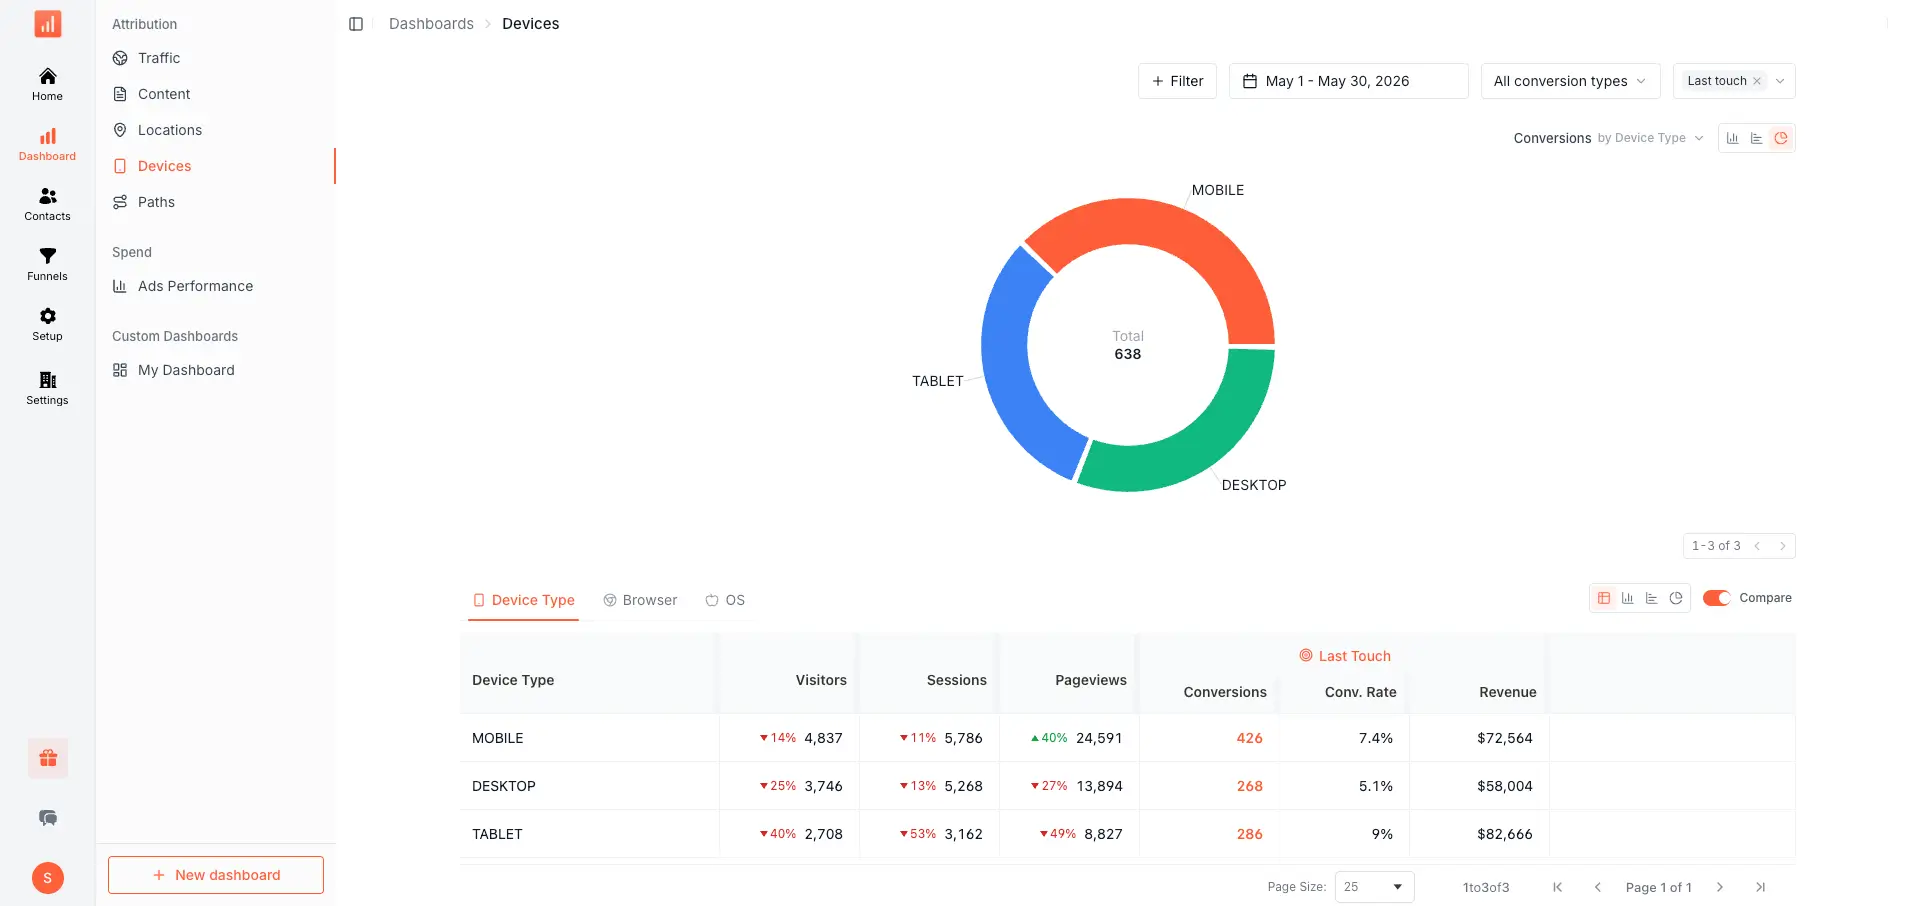Go to next table page
The image size is (1920, 906).
1720,887
